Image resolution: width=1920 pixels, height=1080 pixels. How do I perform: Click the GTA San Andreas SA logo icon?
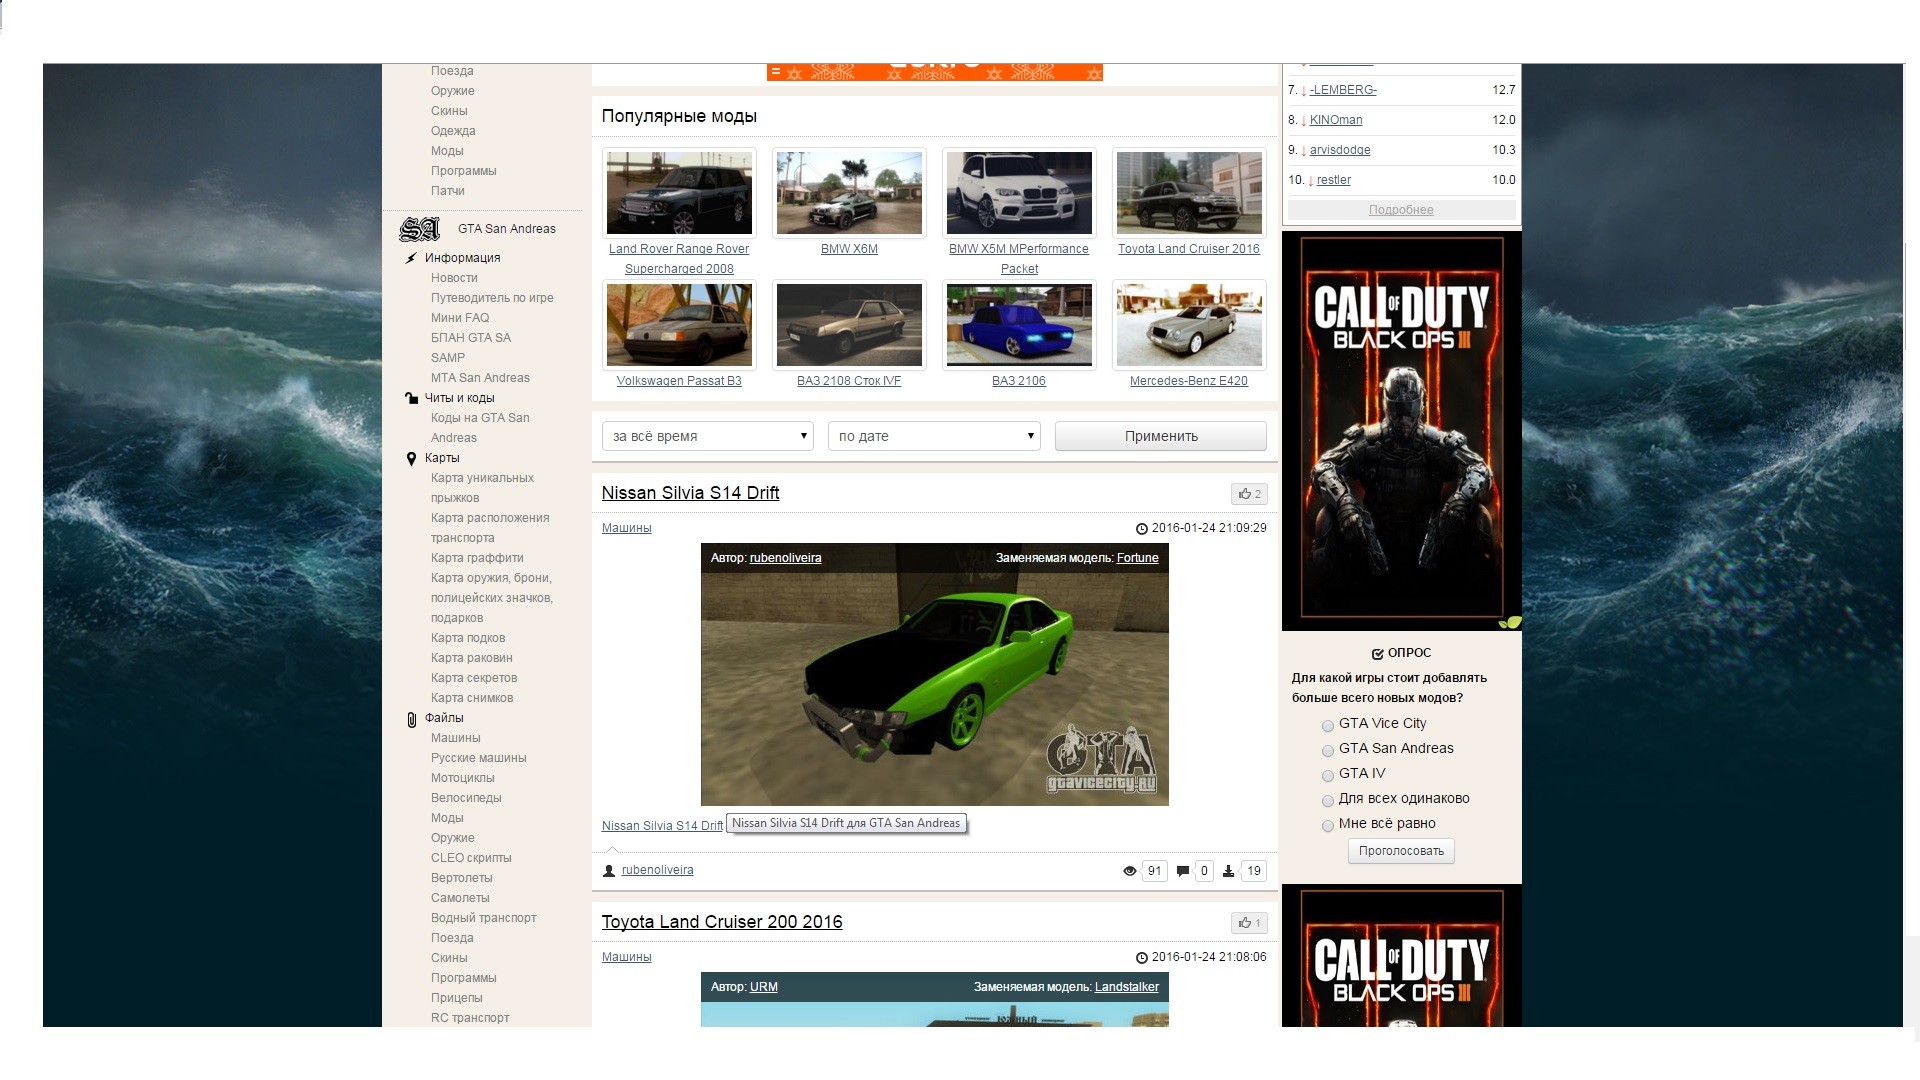tap(419, 229)
